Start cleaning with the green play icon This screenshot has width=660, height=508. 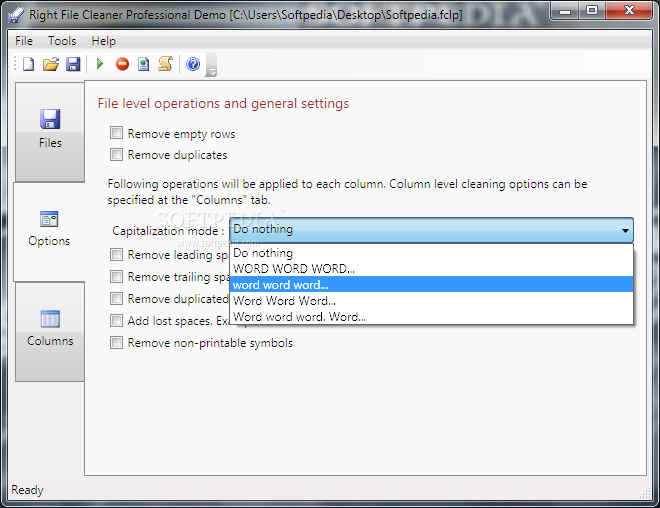click(100, 64)
